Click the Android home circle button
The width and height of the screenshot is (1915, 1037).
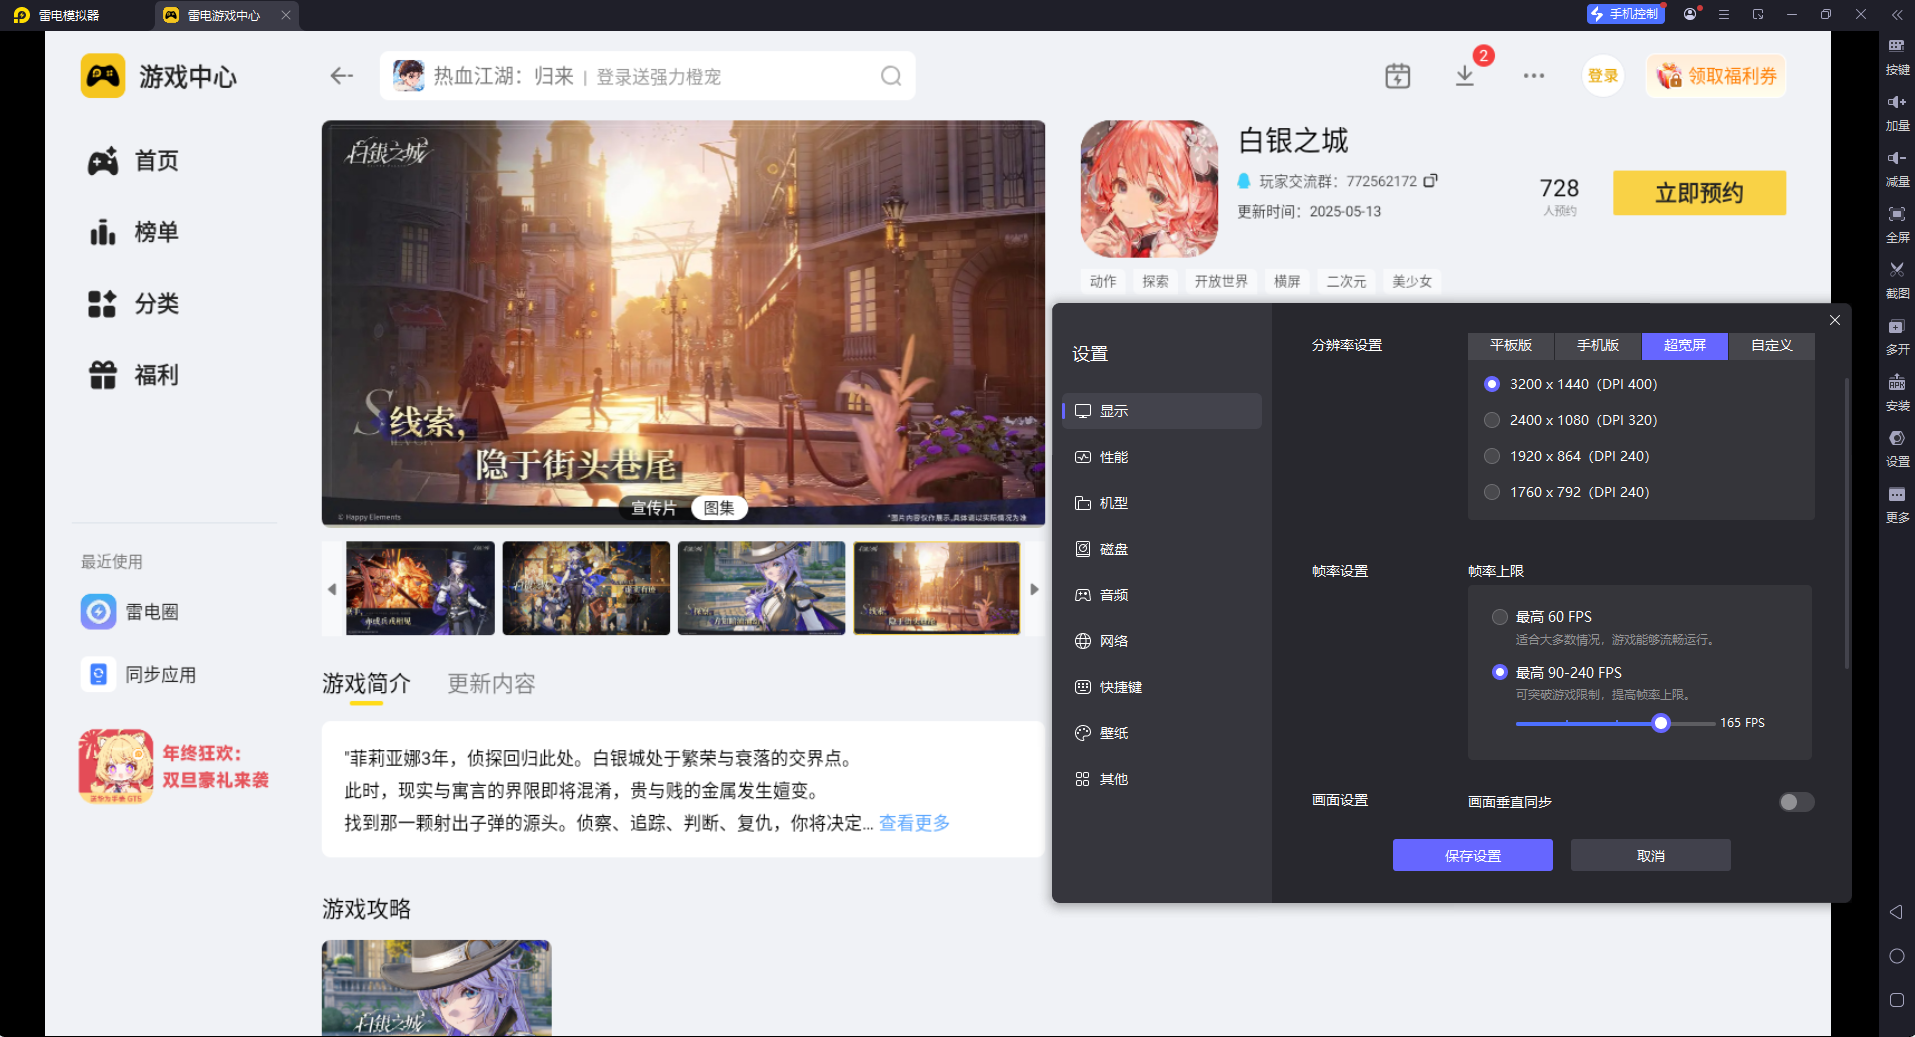coord(1896,956)
